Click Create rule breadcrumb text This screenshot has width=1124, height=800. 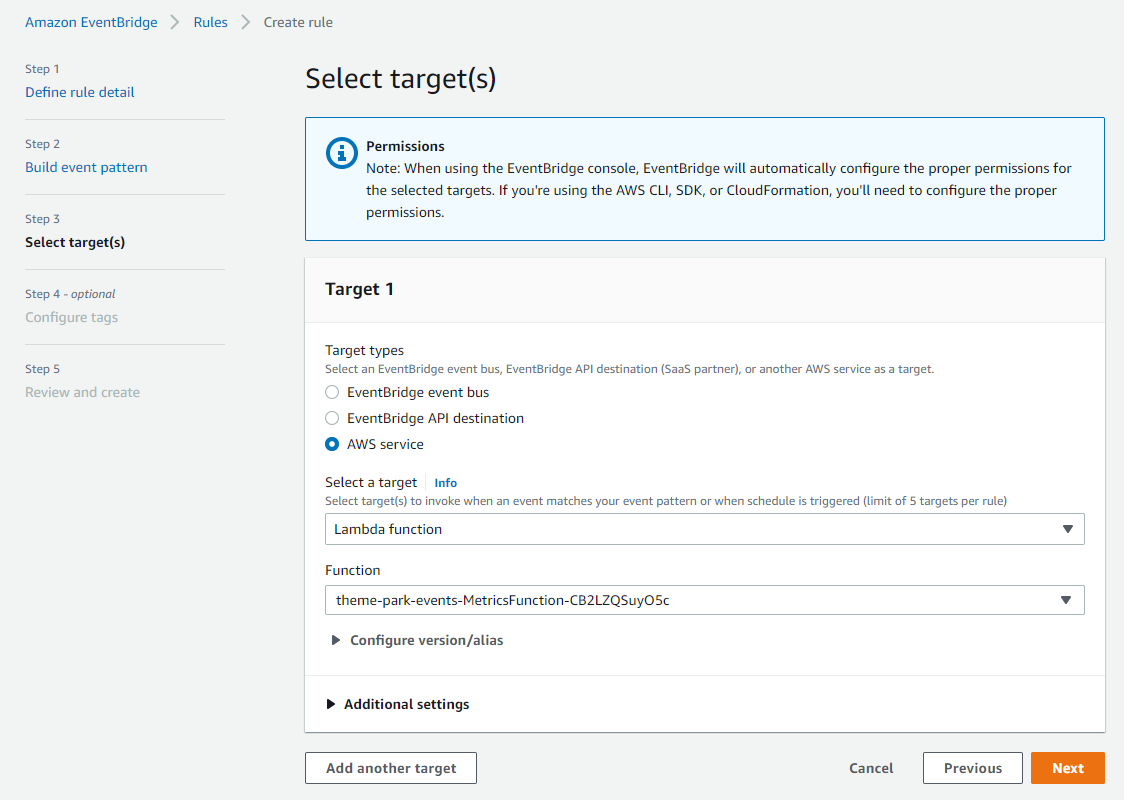pyautogui.click(x=298, y=22)
